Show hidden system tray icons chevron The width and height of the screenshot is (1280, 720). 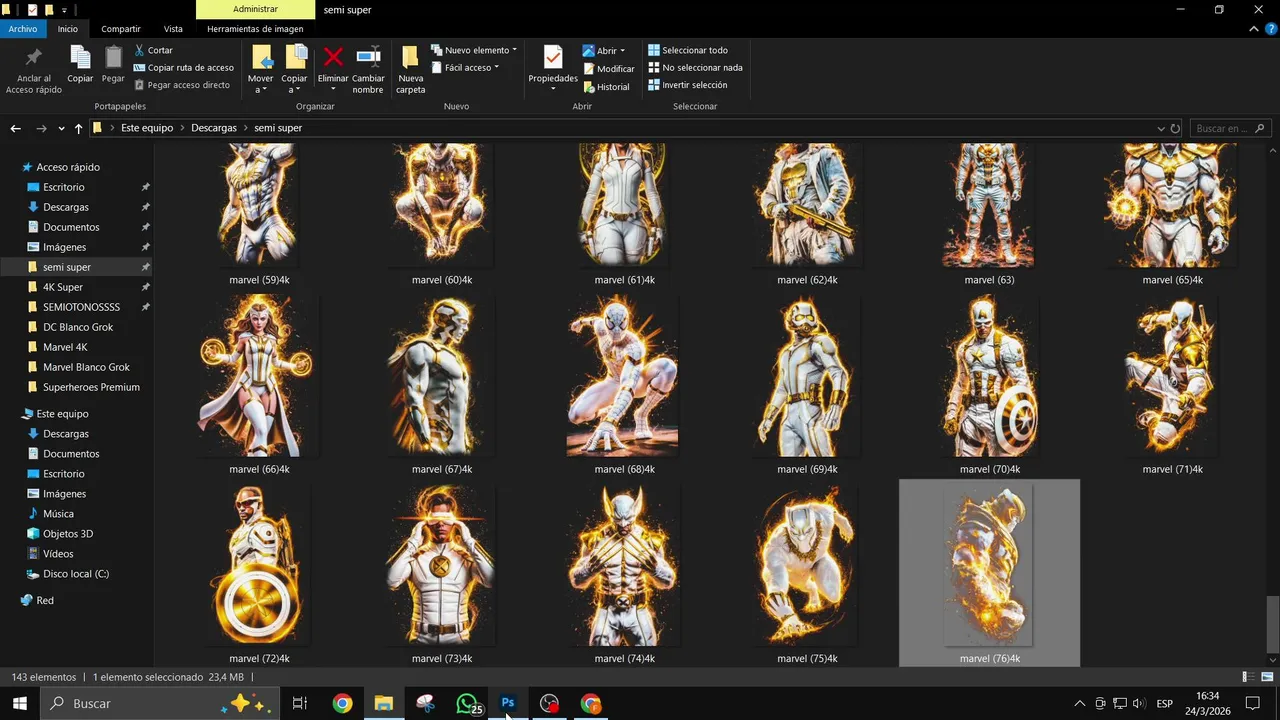1079,704
